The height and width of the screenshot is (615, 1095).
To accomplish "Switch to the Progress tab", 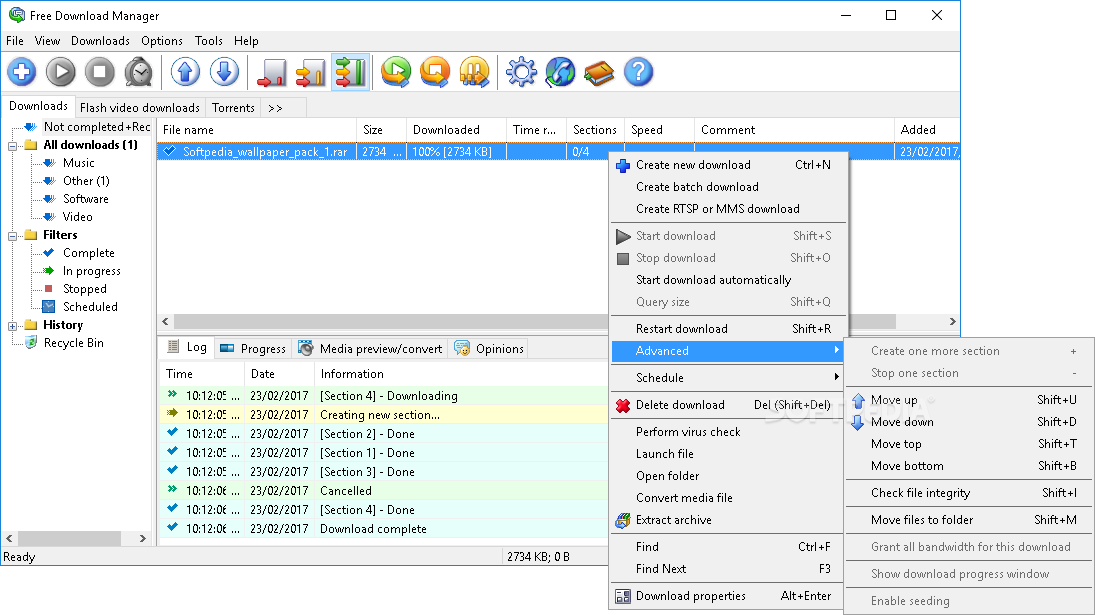I will point(252,348).
